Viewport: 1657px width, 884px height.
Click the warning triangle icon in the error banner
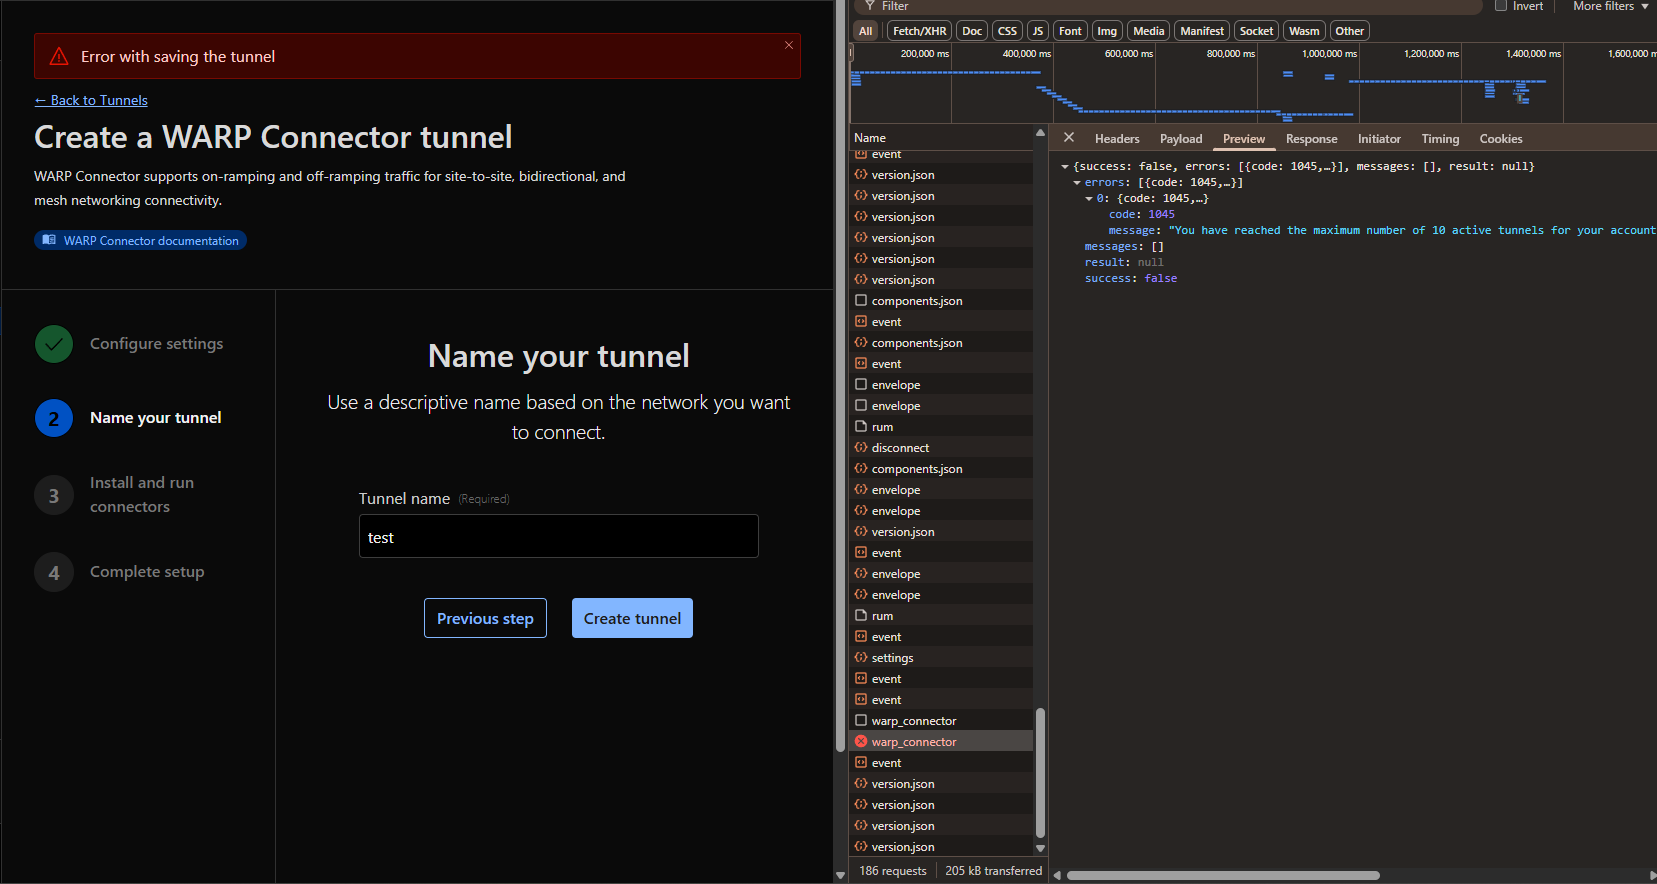tap(59, 56)
